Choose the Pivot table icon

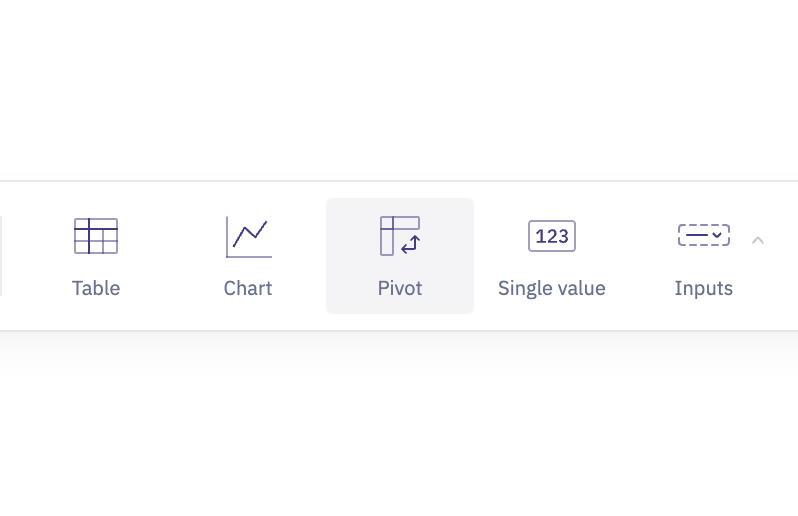(x=399, y=236)
